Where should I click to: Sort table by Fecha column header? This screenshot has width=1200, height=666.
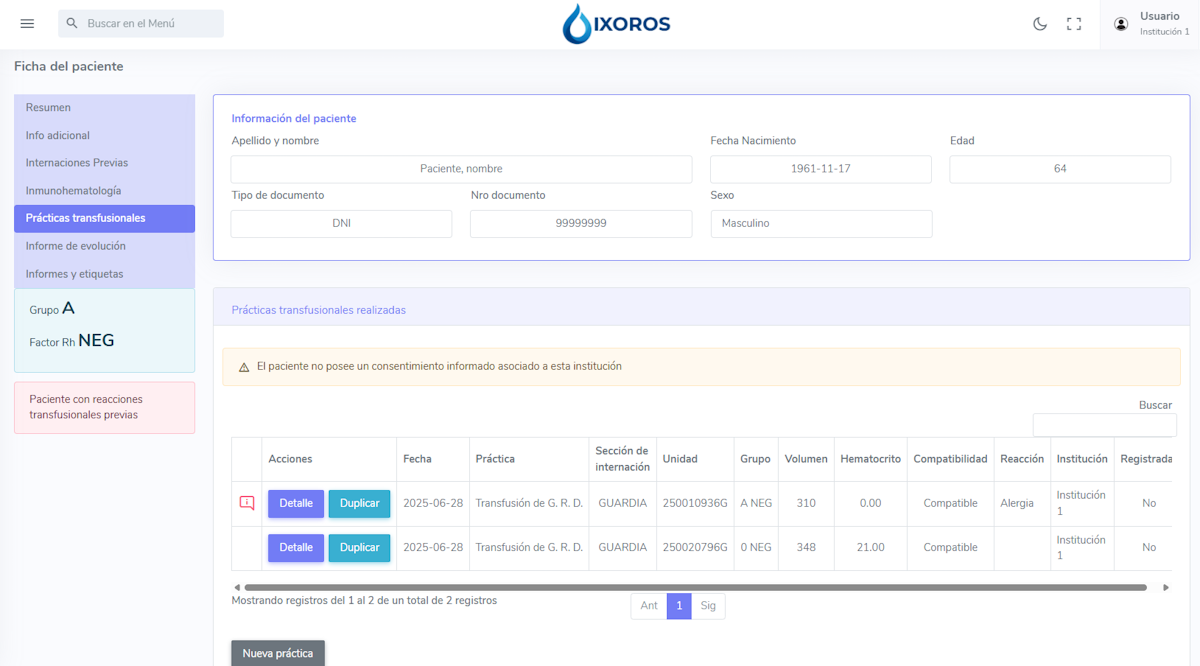click(x=433, y=459)
